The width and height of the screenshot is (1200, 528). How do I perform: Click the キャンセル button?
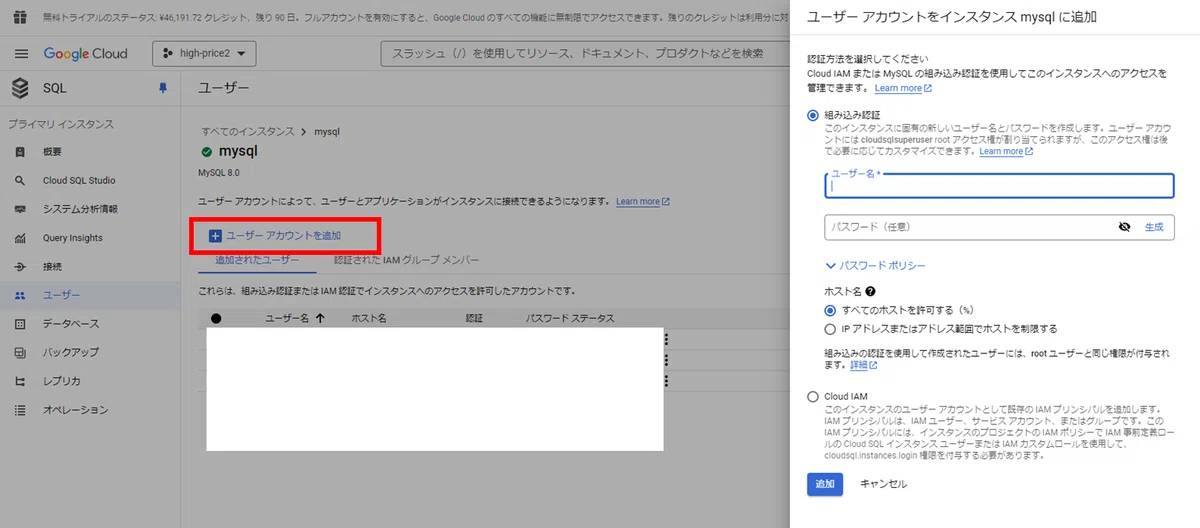point(883,484)
